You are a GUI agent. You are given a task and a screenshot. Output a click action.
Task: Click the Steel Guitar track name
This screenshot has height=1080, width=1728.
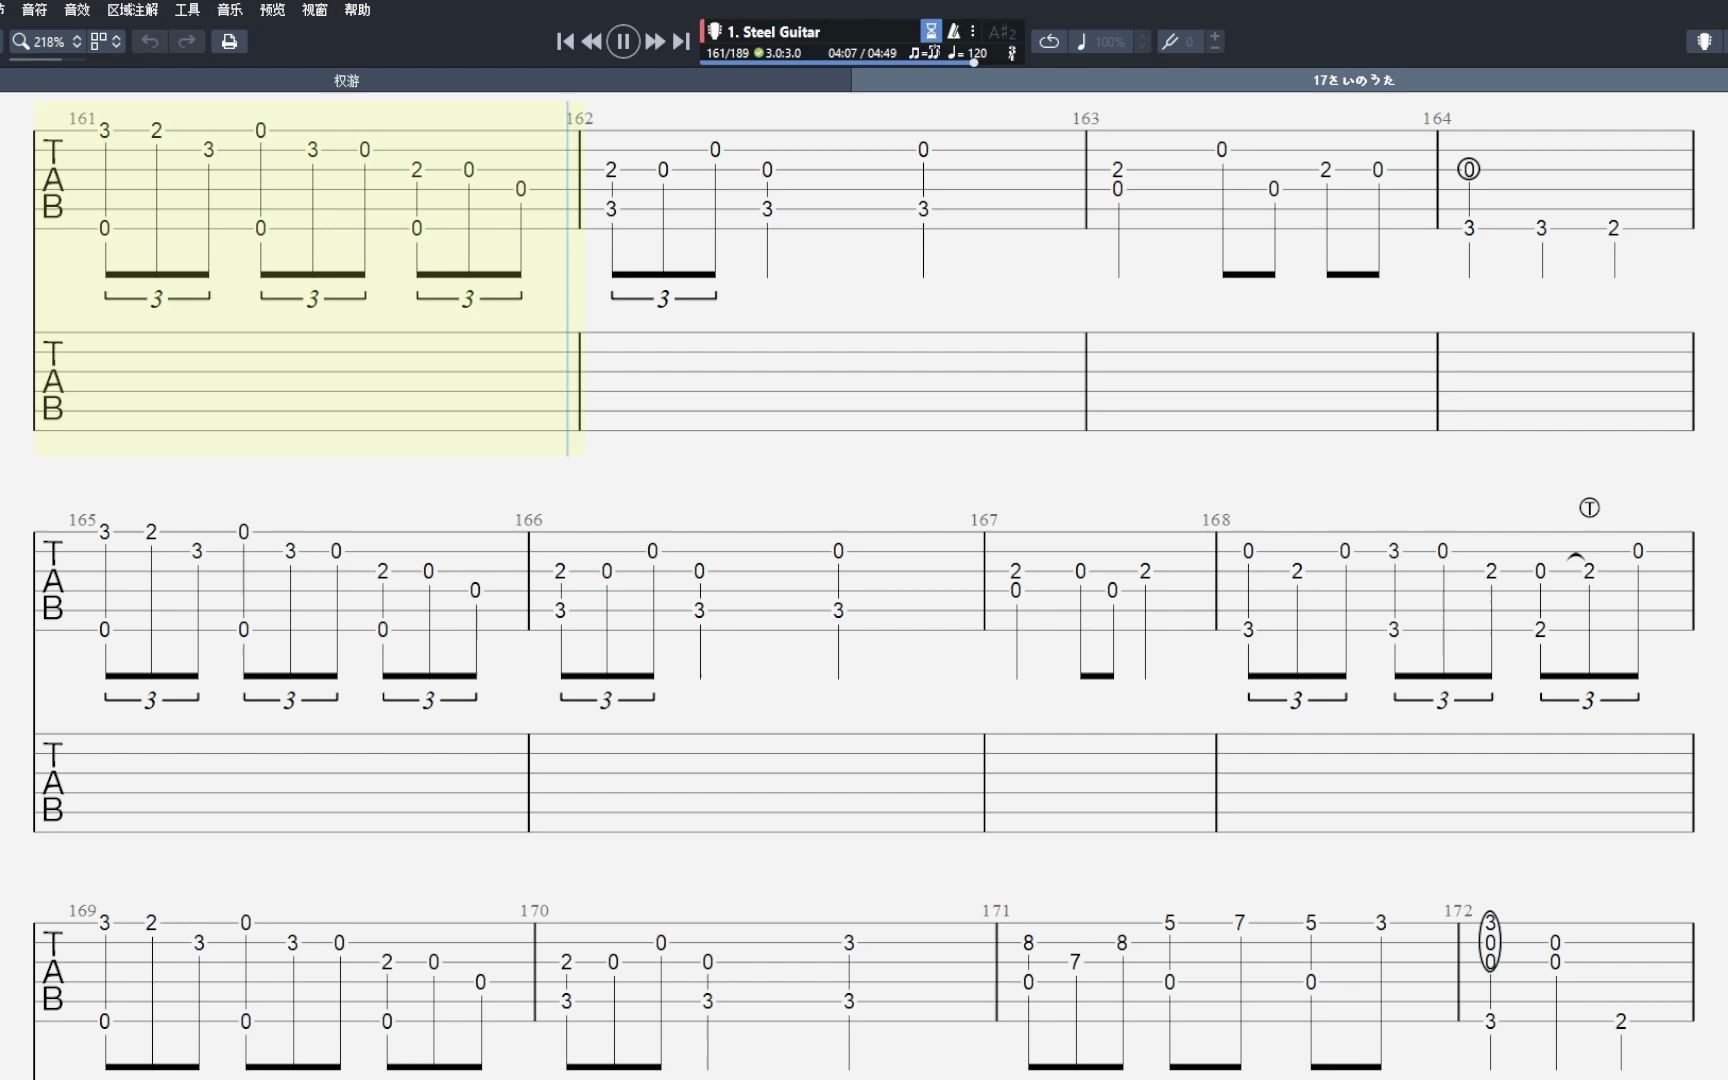pos(773,32)
